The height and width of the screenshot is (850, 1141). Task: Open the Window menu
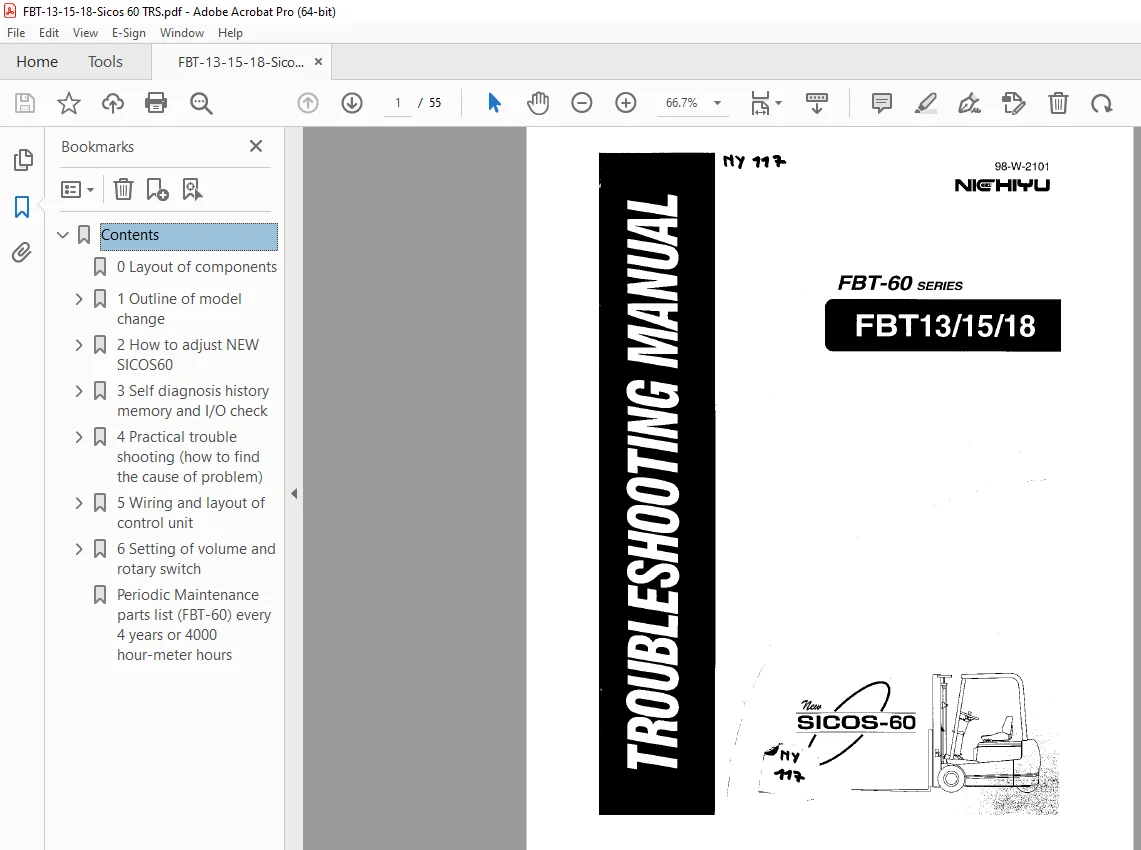point(182,33)
